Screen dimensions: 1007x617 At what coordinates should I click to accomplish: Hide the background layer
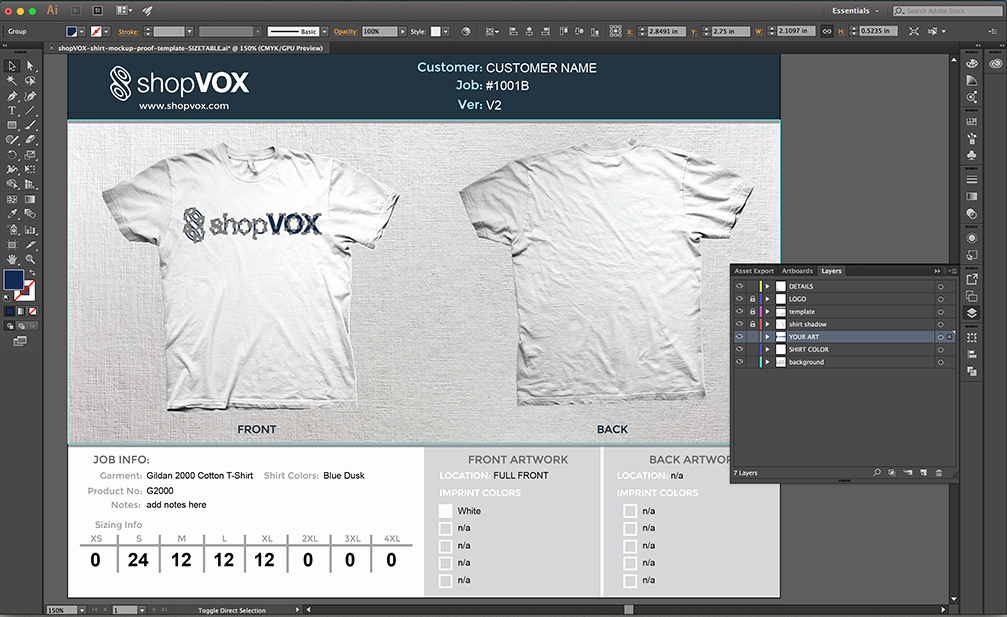(x=739, y=362)
